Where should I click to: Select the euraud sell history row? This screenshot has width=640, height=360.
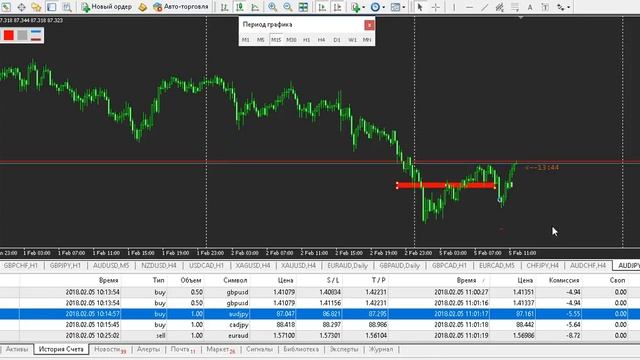[x=320, y=336]
